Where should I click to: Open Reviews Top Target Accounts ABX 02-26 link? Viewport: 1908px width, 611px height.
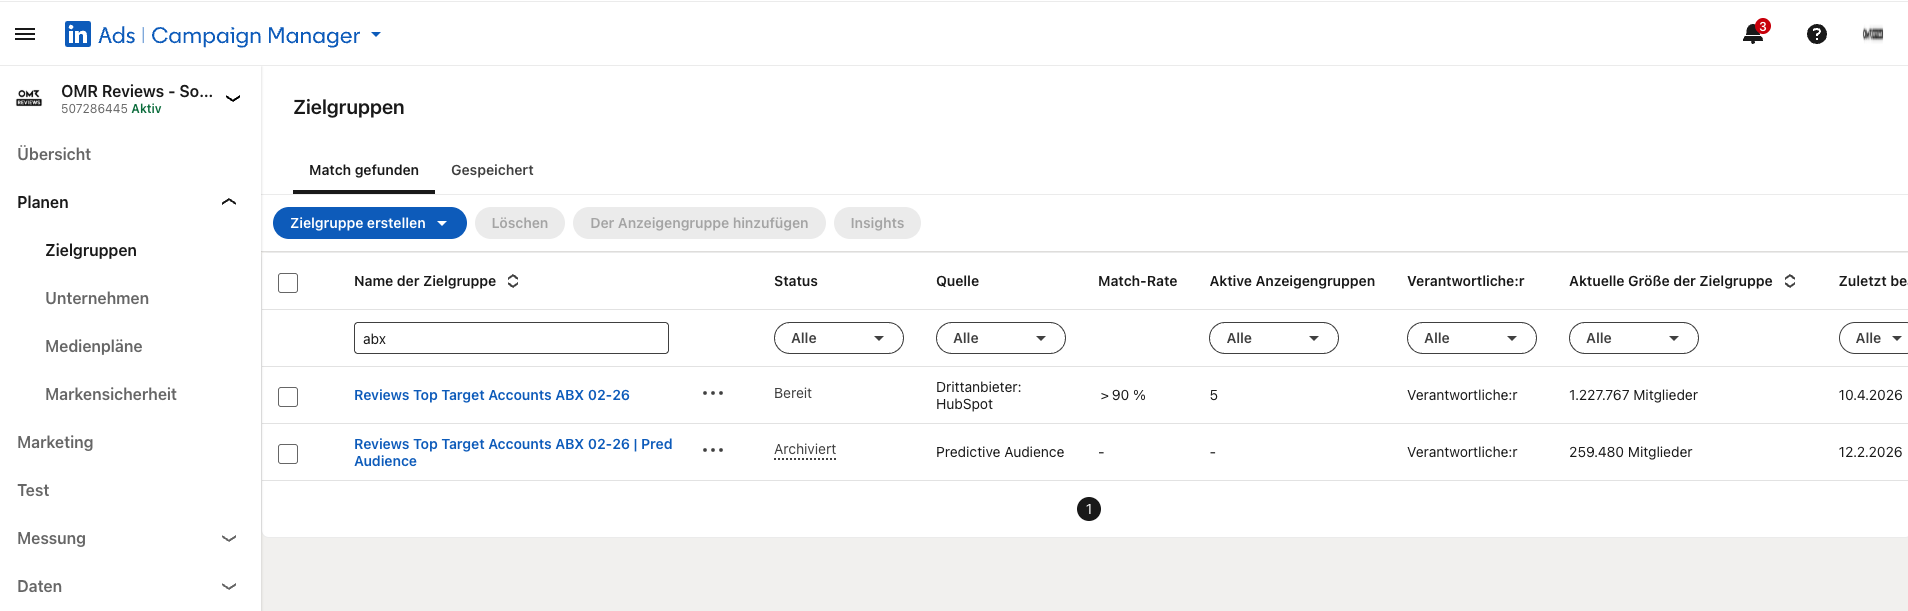click(492, 395)
